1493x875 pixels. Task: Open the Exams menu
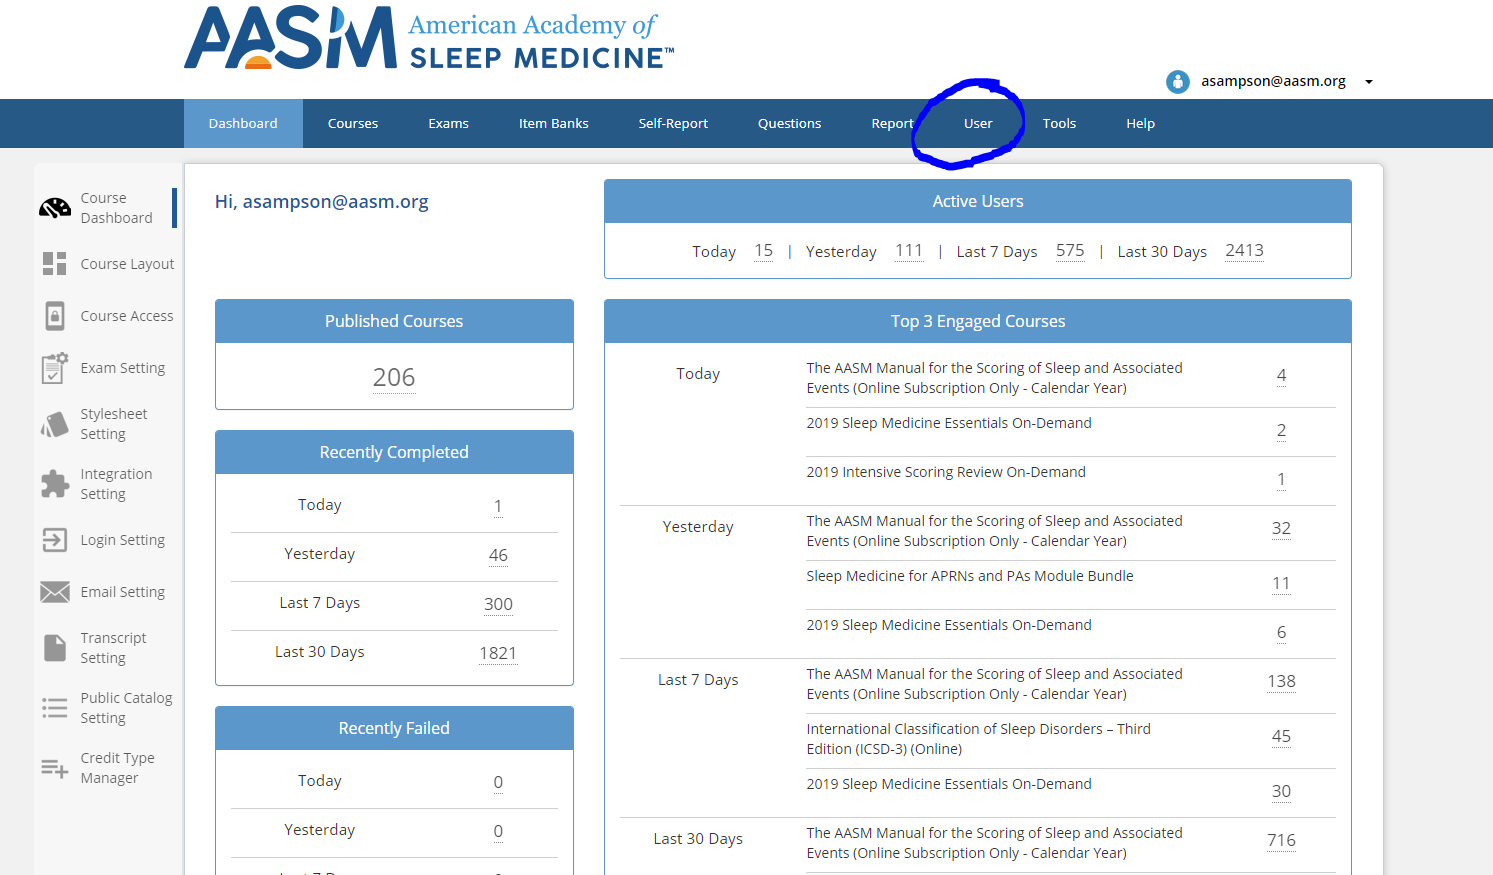(449, 124)
